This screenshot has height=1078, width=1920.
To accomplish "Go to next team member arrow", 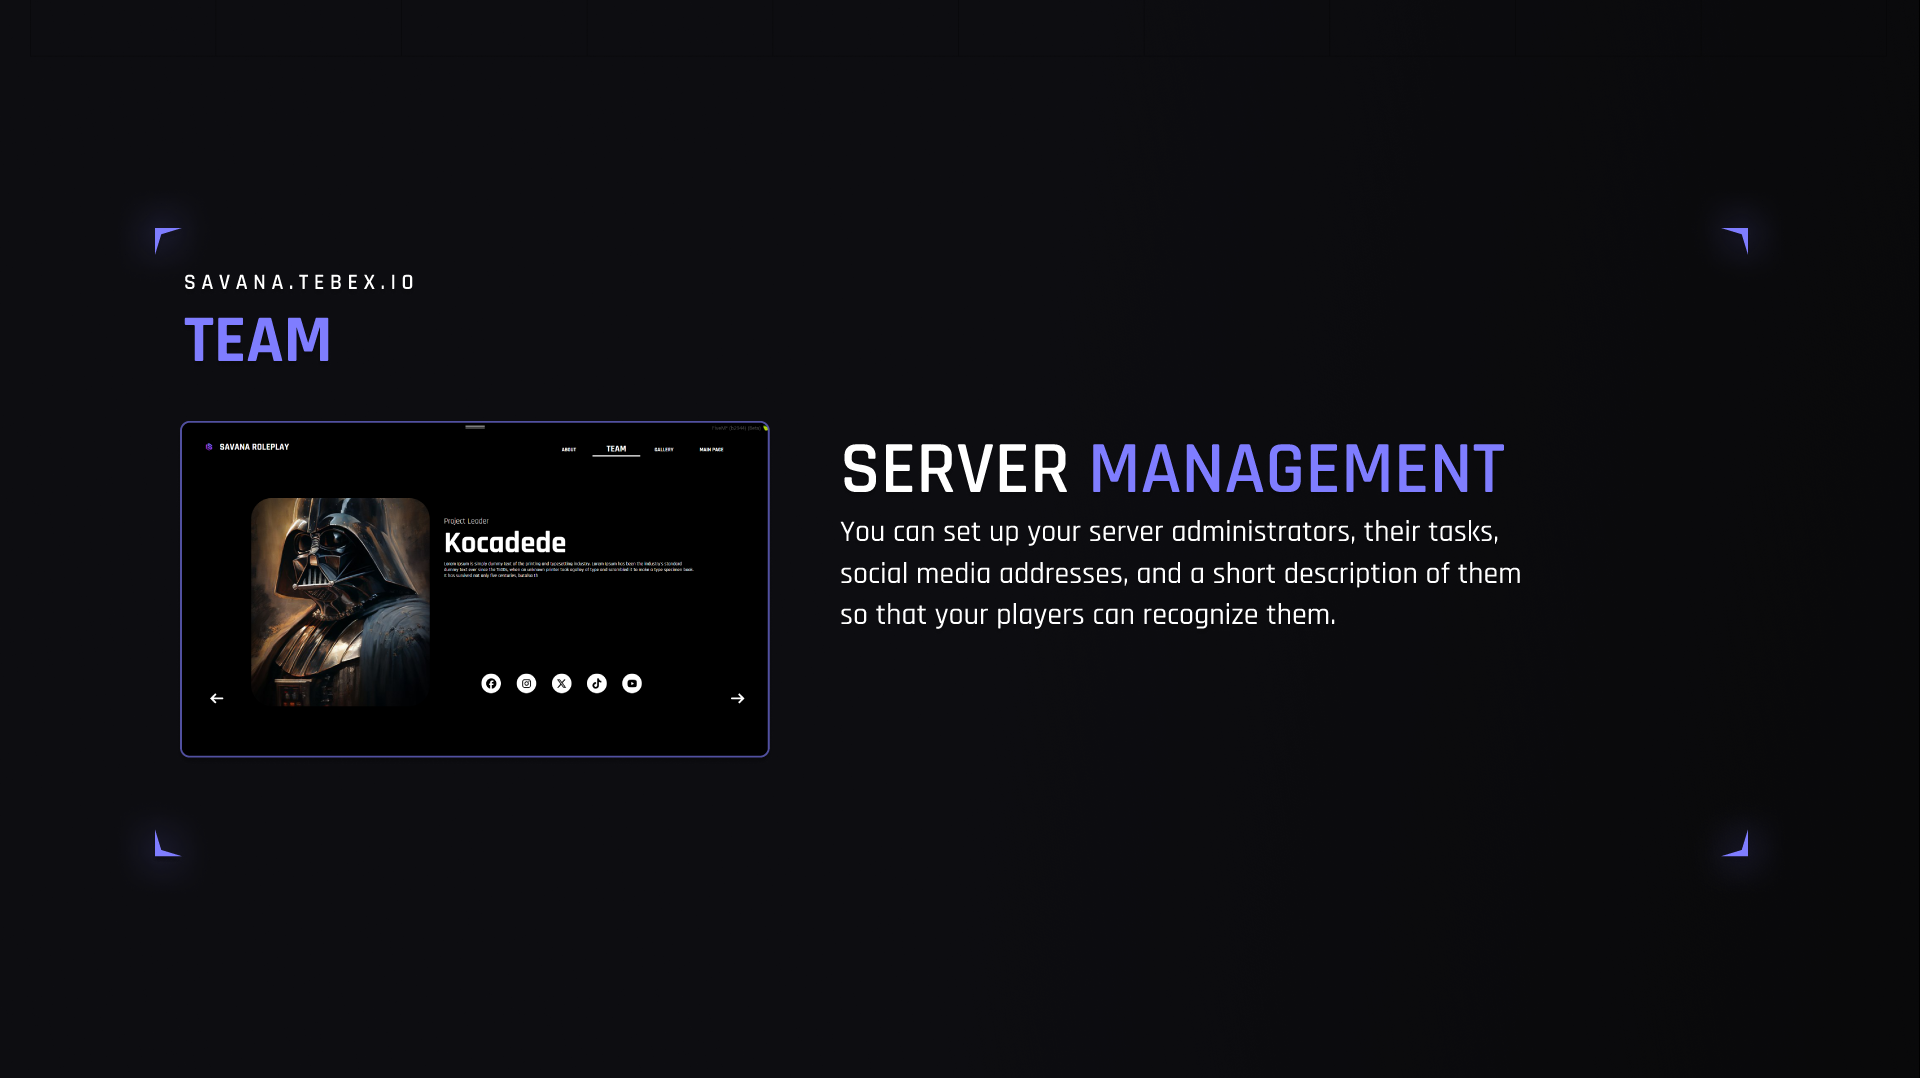I will coord(738,698).
